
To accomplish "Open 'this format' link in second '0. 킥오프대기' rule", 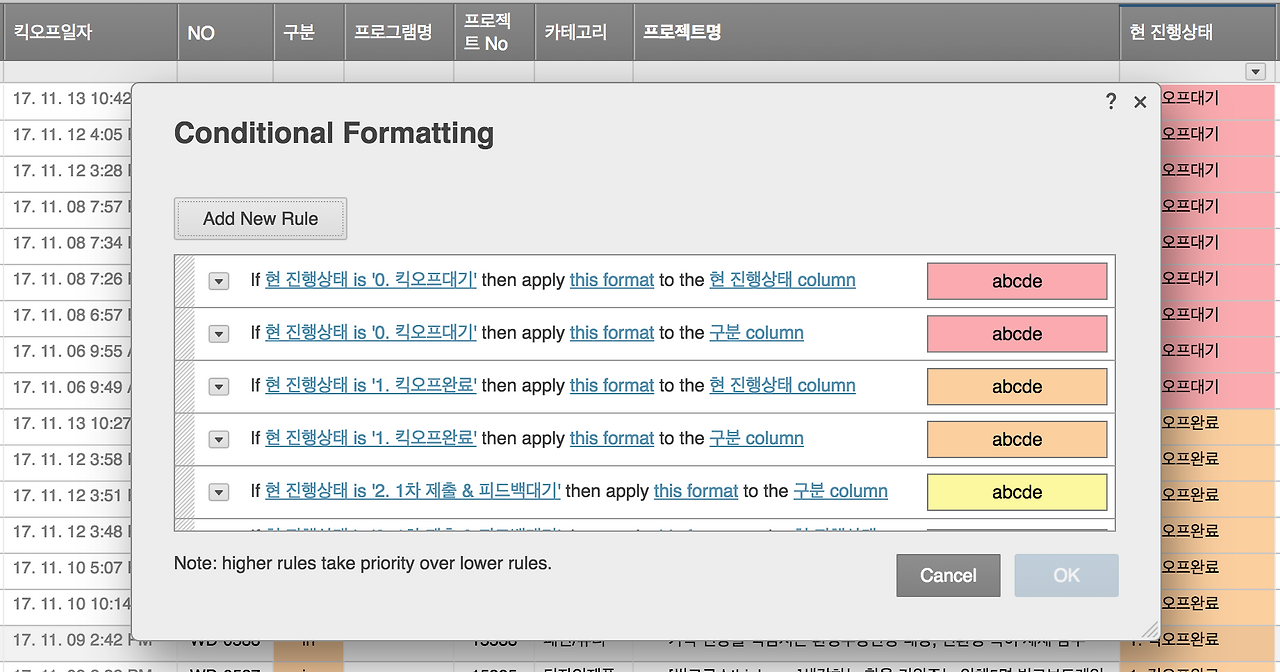I will [x=612, y=333].
